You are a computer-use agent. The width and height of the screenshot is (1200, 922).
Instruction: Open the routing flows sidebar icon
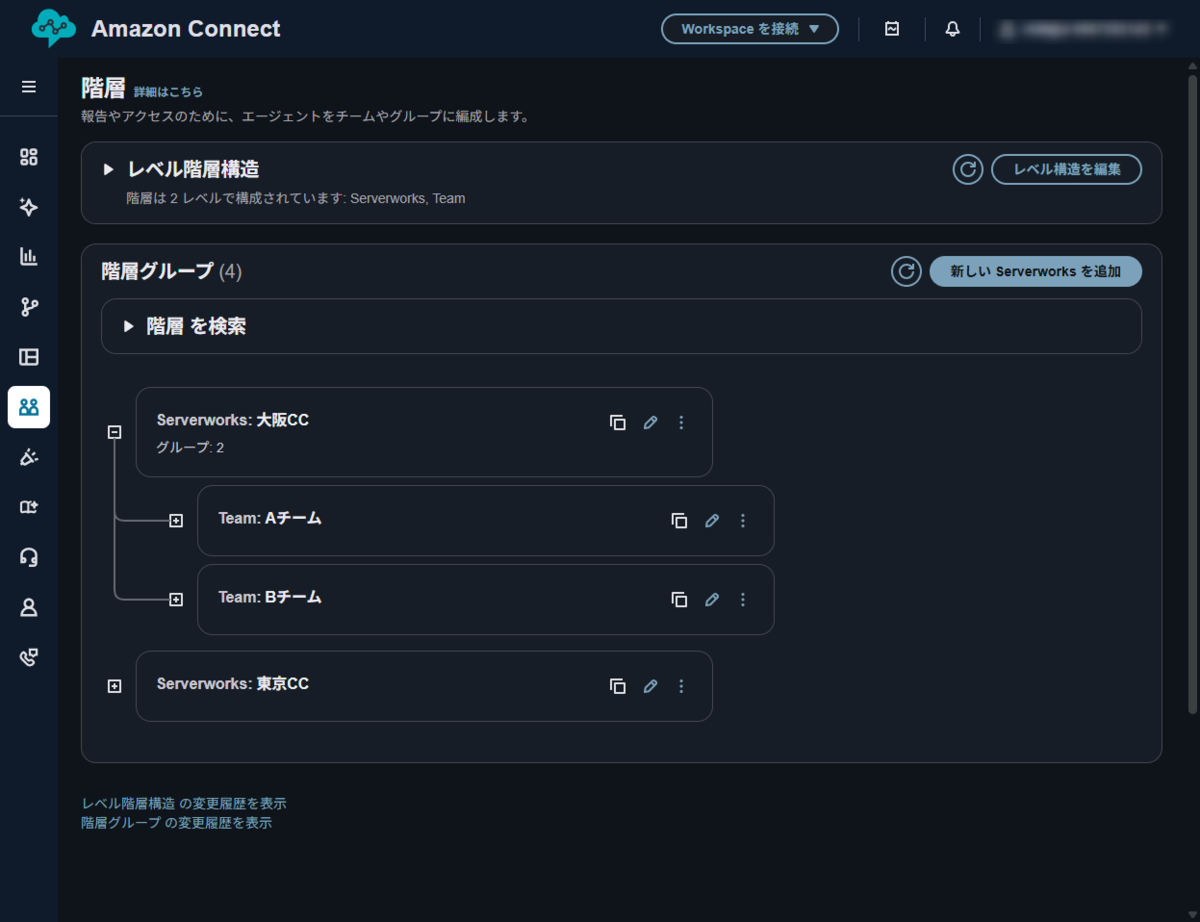pos(29,307)
